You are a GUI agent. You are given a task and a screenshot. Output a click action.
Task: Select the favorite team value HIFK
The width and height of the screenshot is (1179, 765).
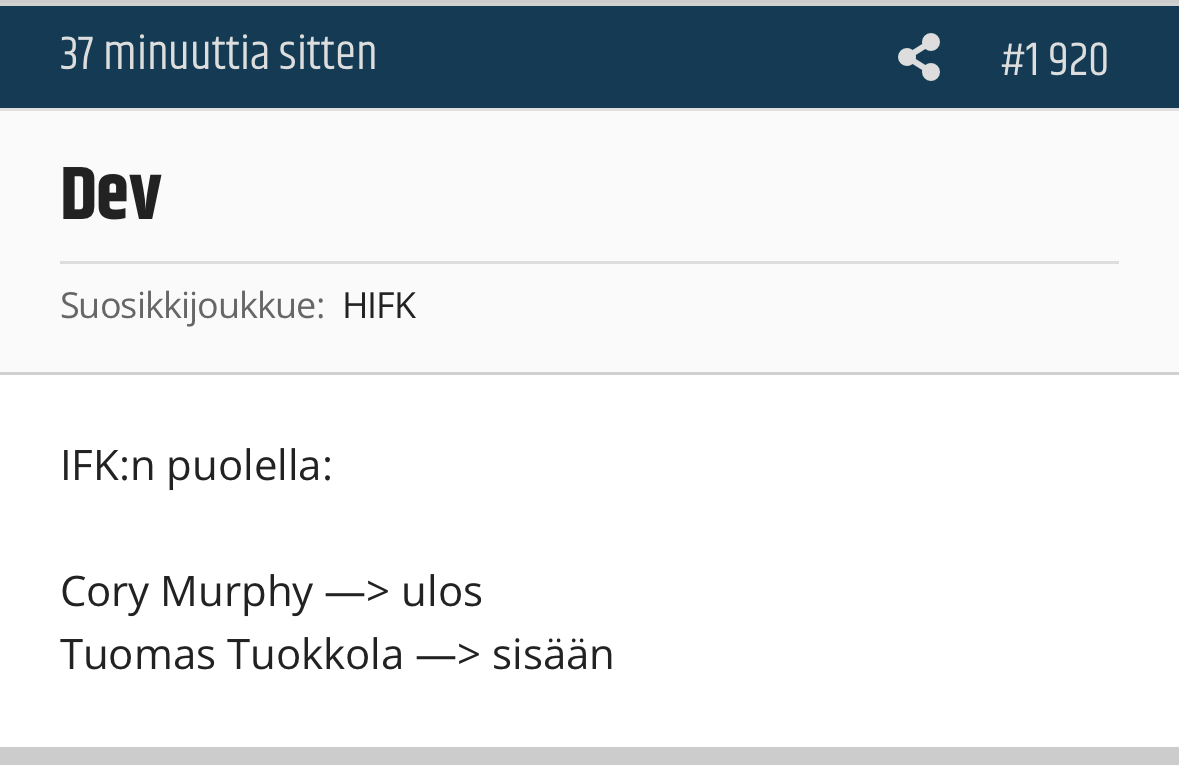click(379, 305)
